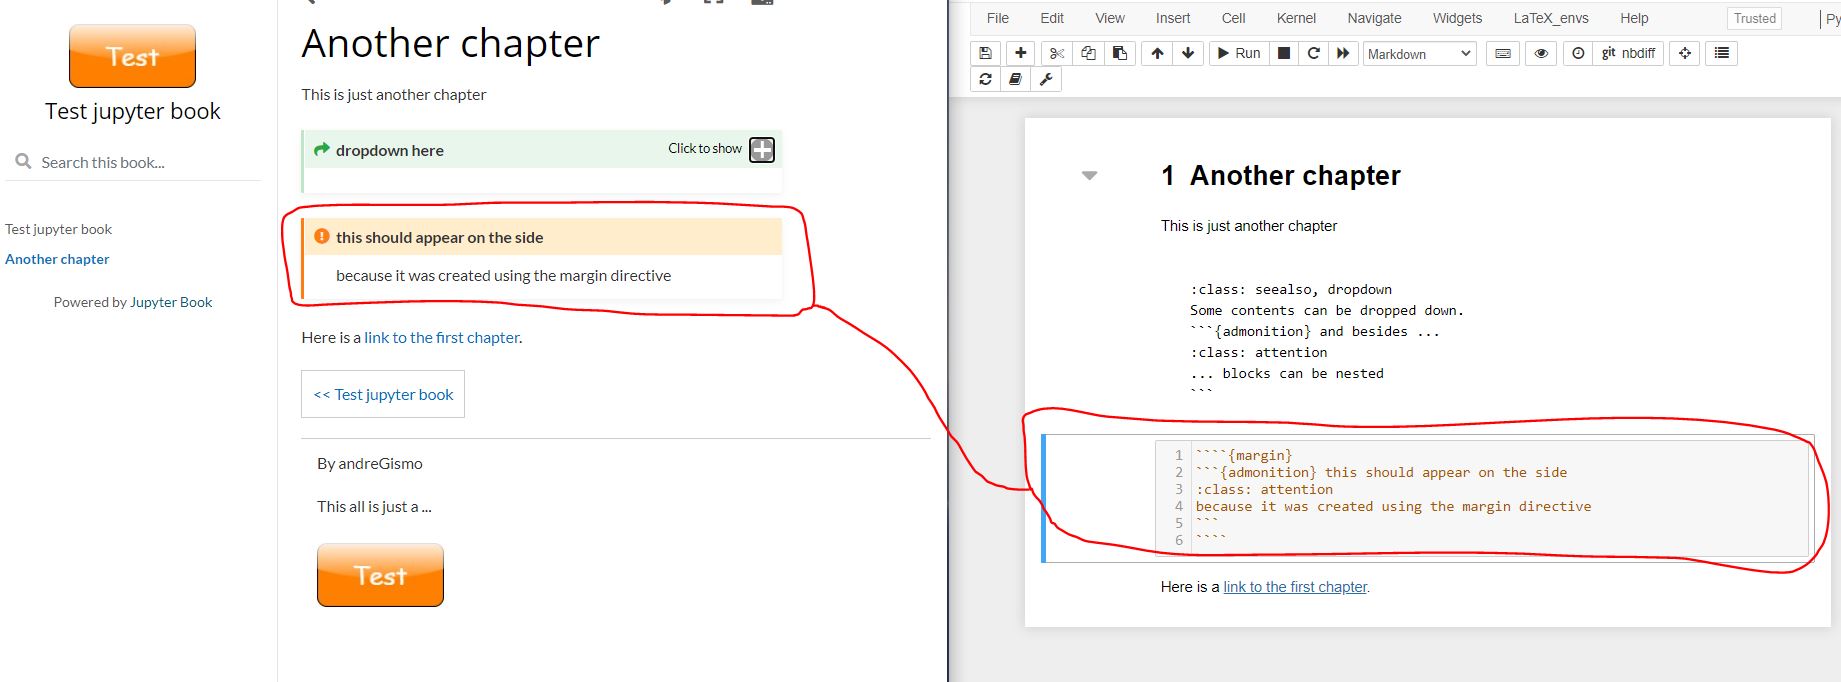Click inside the margin directive code cell
1841x682 pixels.
[x=1480, y=497]
